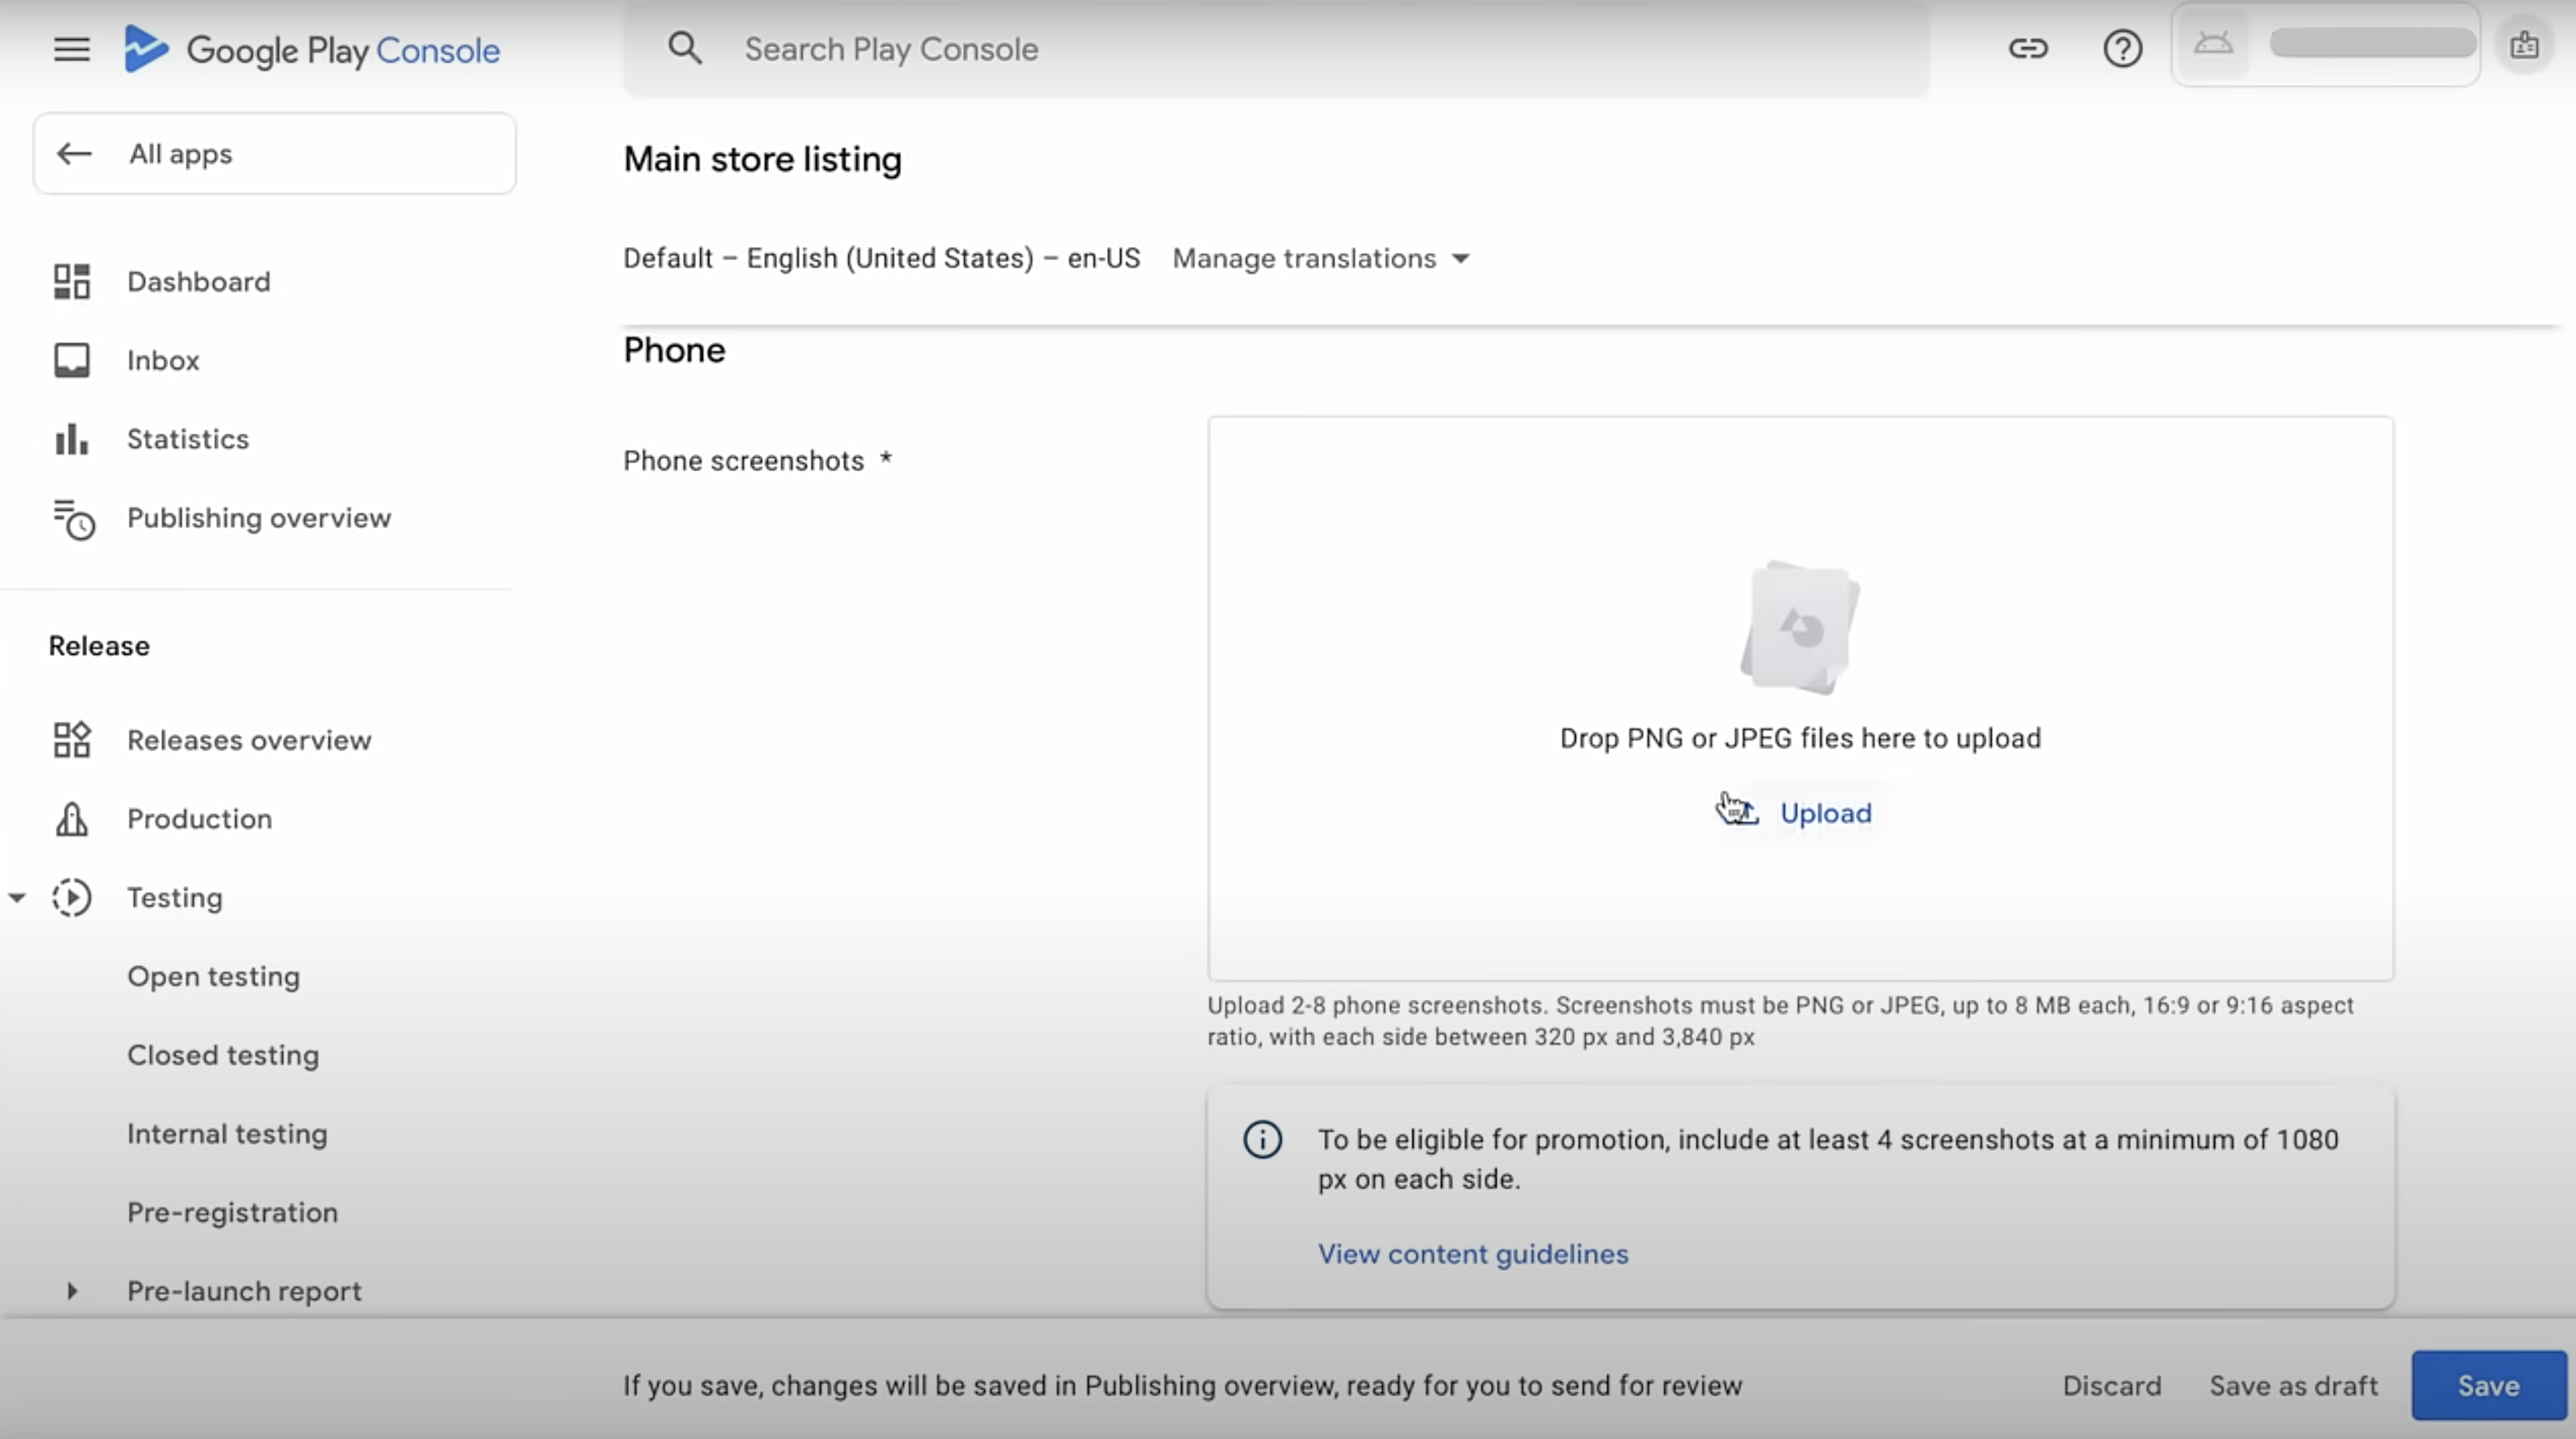Click Save as draft

2293,1386
